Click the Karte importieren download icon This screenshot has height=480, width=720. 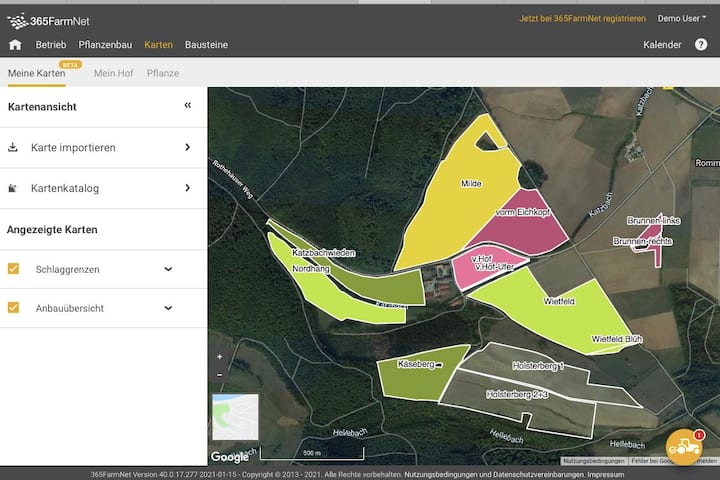[13, 147]
